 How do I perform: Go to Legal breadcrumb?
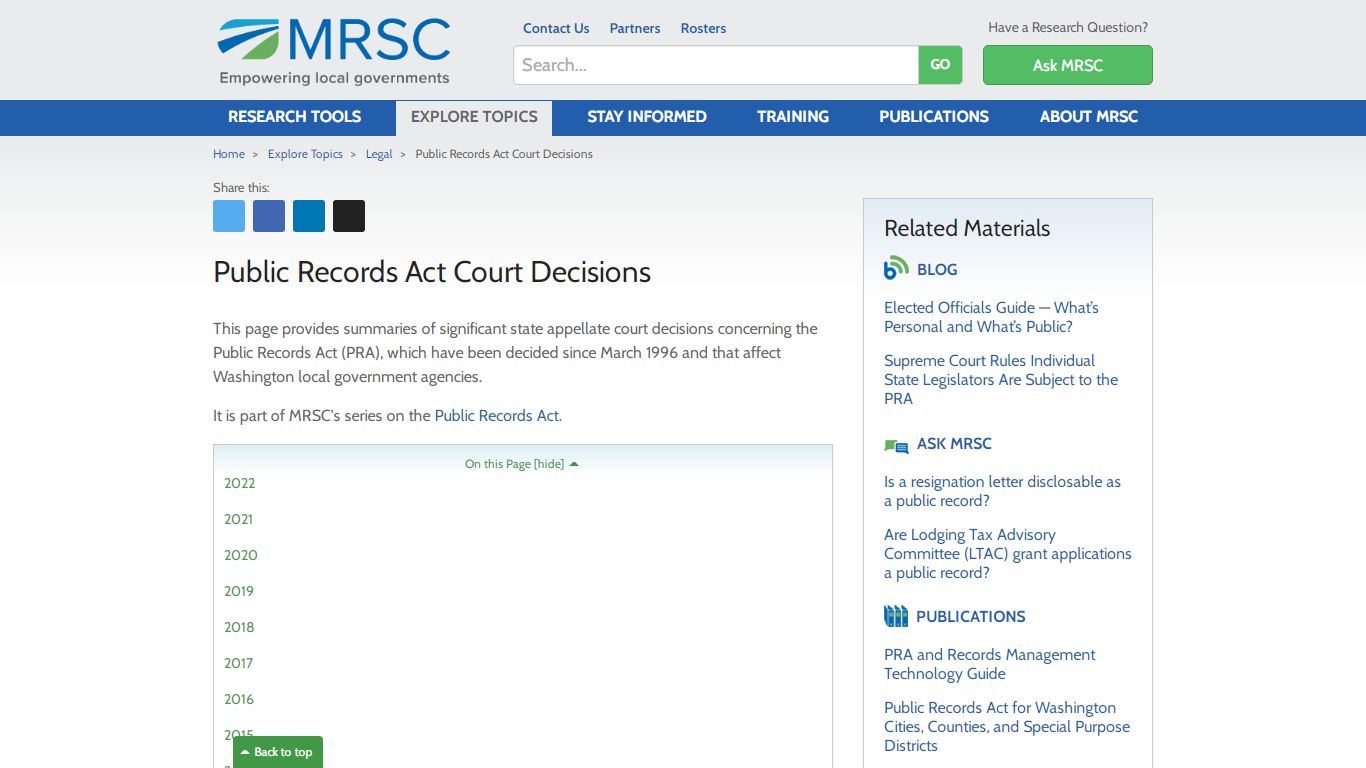(379, 154)
